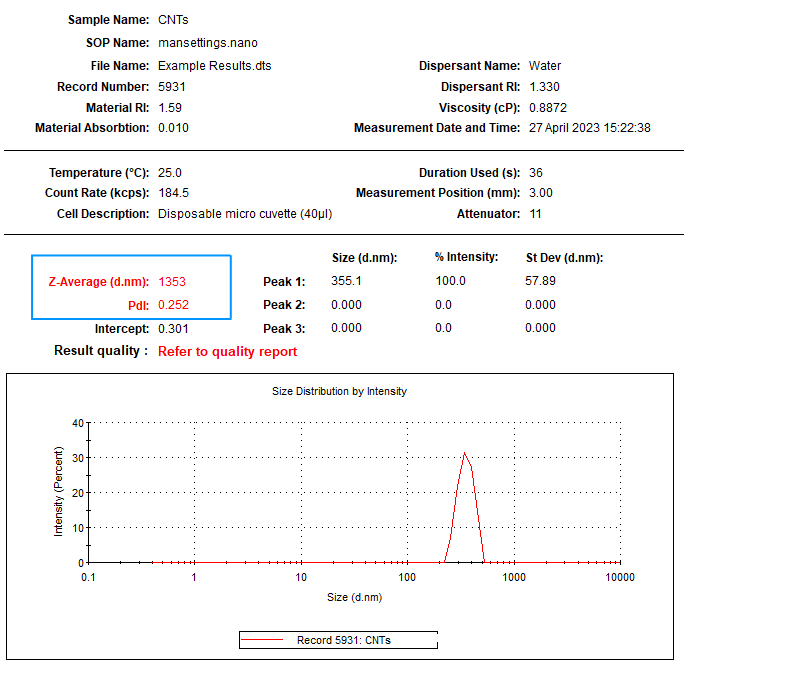
Task: Click the 'Refer to quality report' text
Action: tap(227, 351)
